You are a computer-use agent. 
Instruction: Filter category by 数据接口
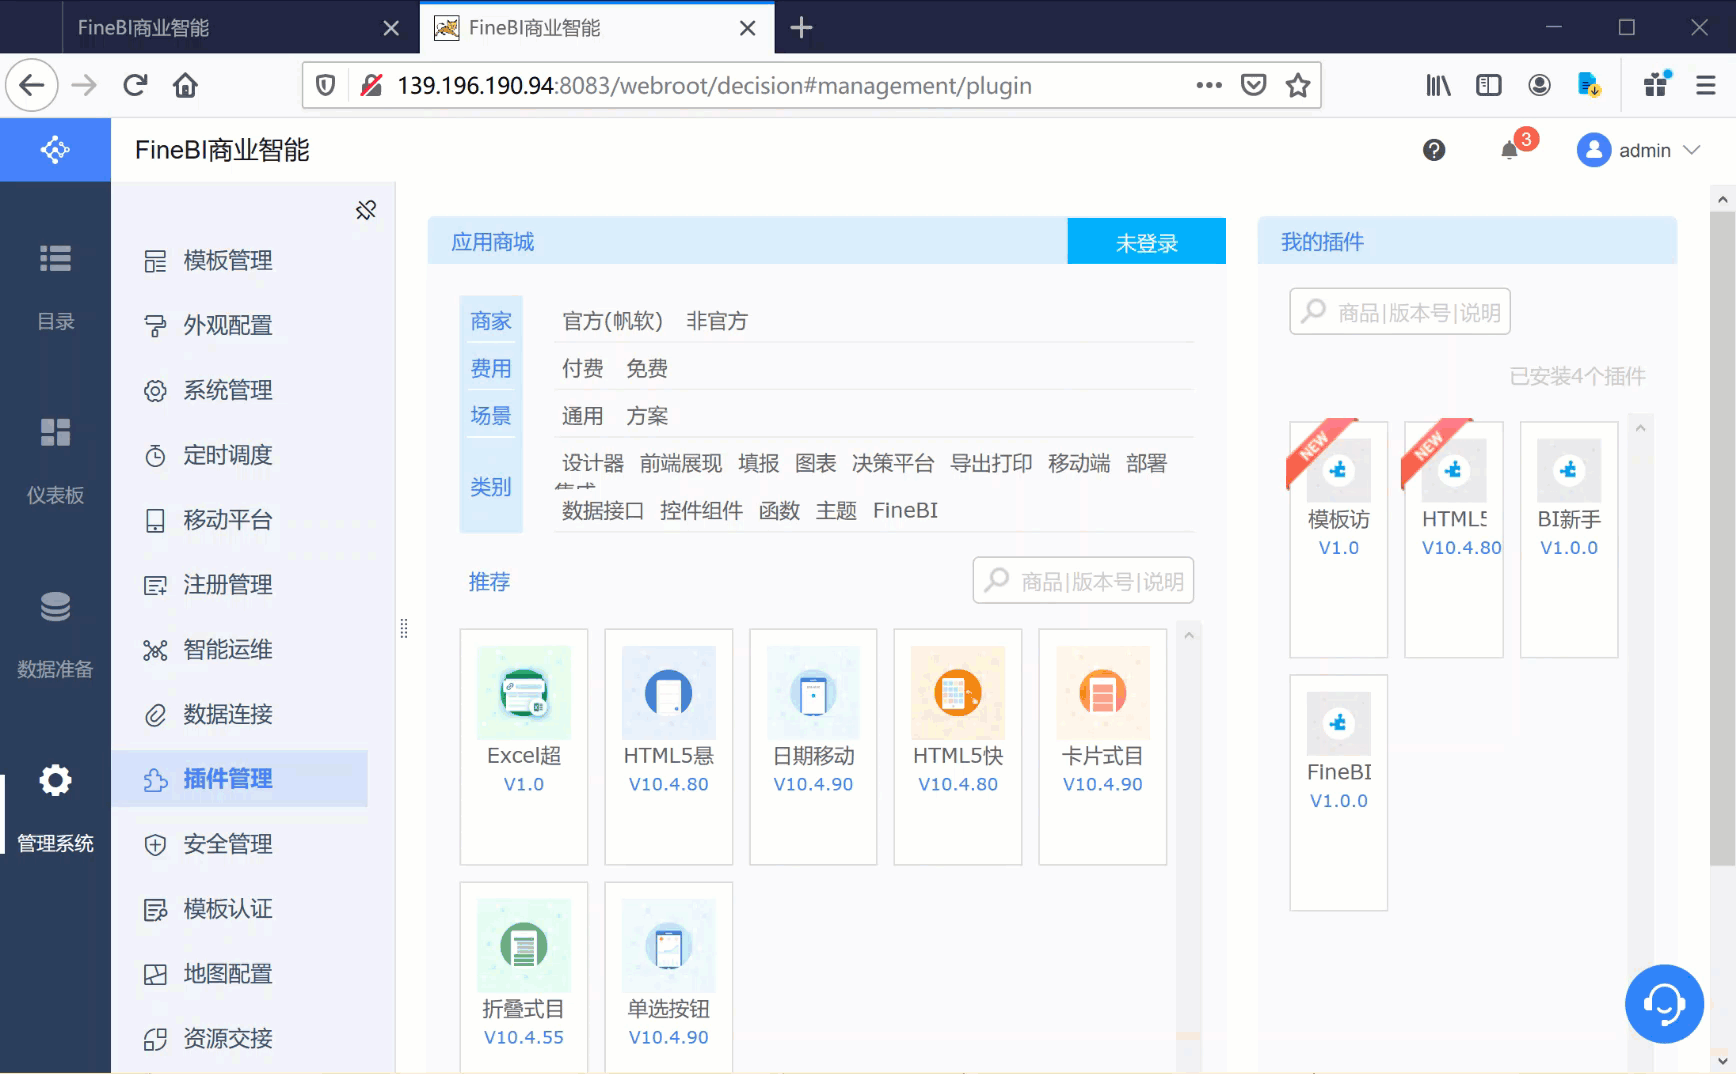[x=603, y=510]
